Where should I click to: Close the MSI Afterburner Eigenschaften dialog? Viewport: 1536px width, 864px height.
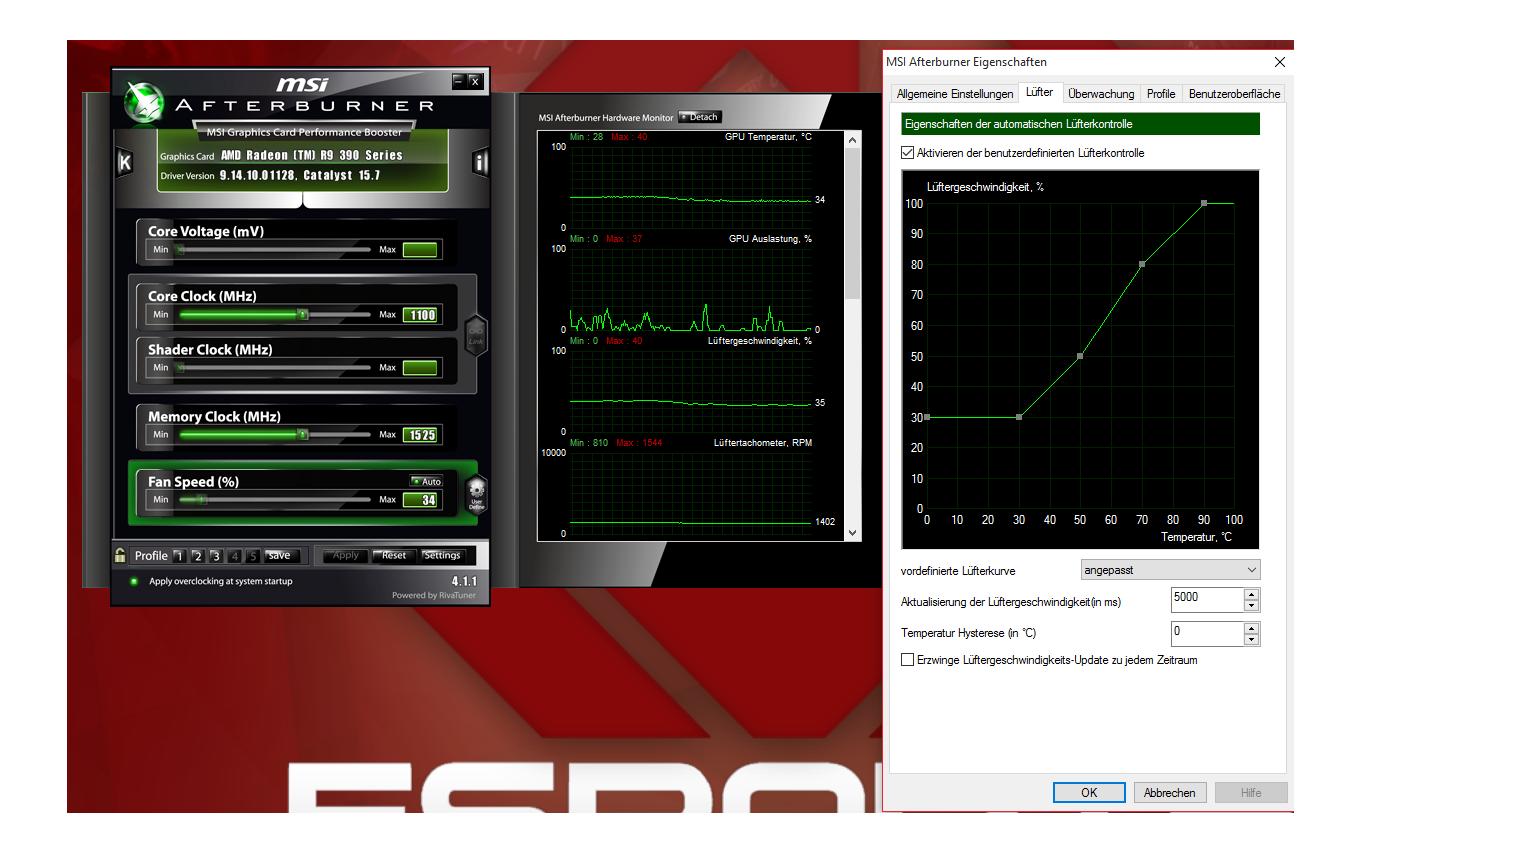(x=1279, y=62)
